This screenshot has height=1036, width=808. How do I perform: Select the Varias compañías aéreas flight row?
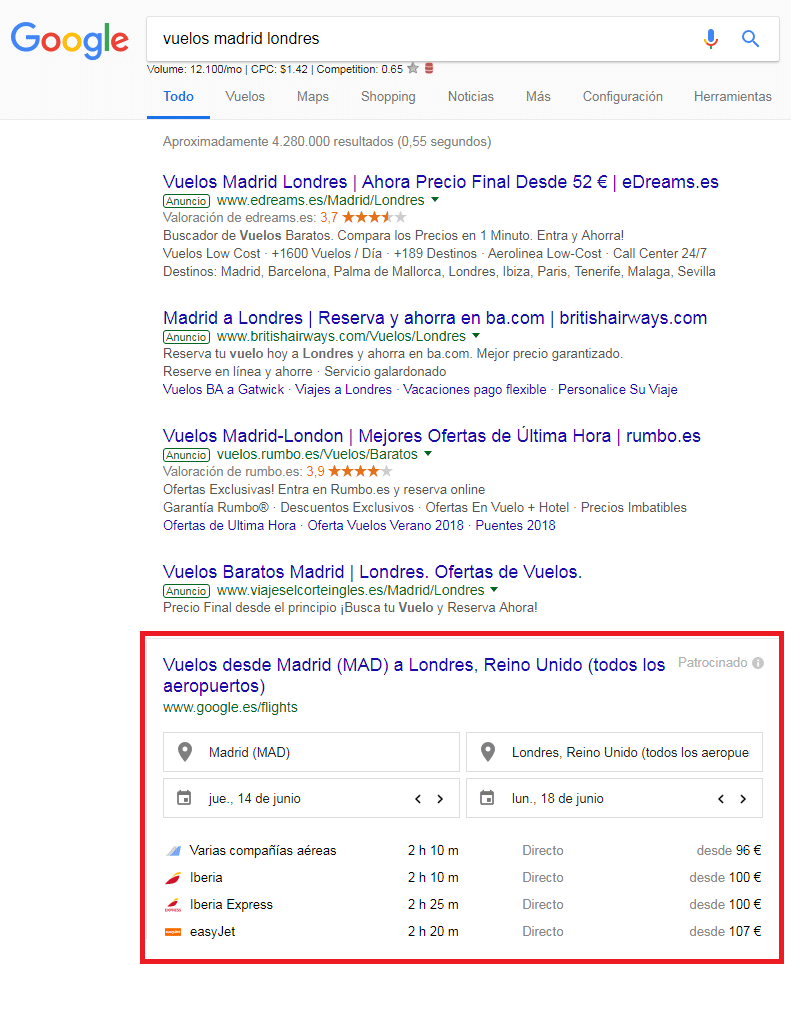click(x=462, y=851)
